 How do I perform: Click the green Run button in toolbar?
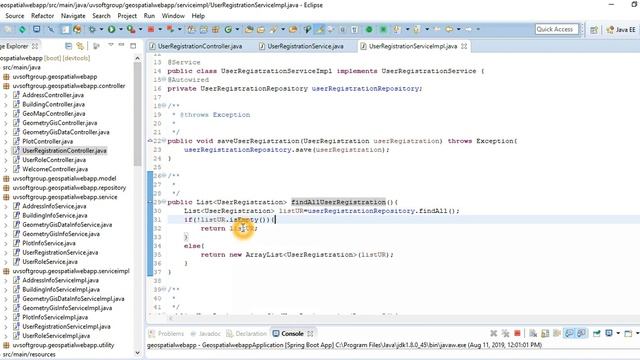[x=111, y=29]
